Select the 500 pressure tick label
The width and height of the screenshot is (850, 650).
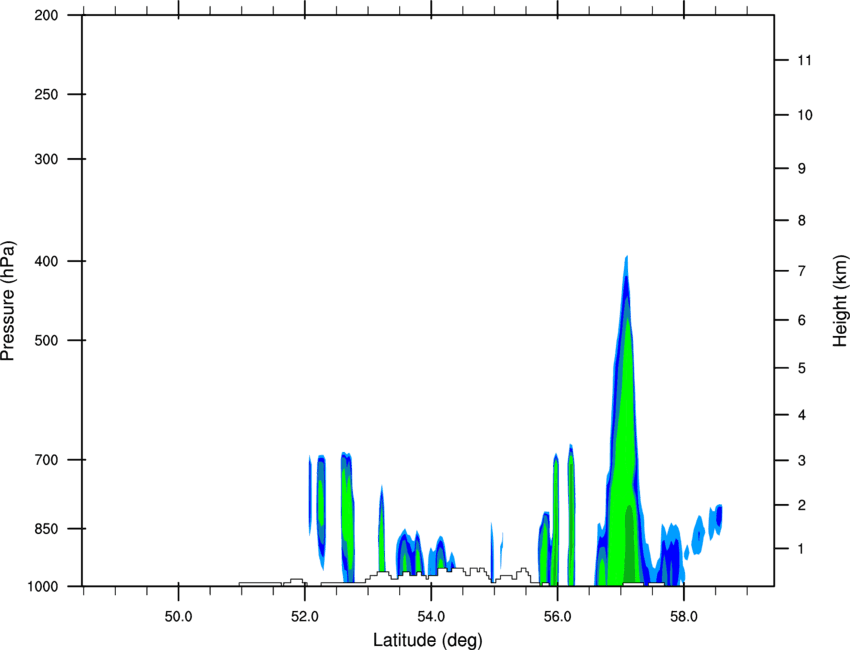coord(46,340)
